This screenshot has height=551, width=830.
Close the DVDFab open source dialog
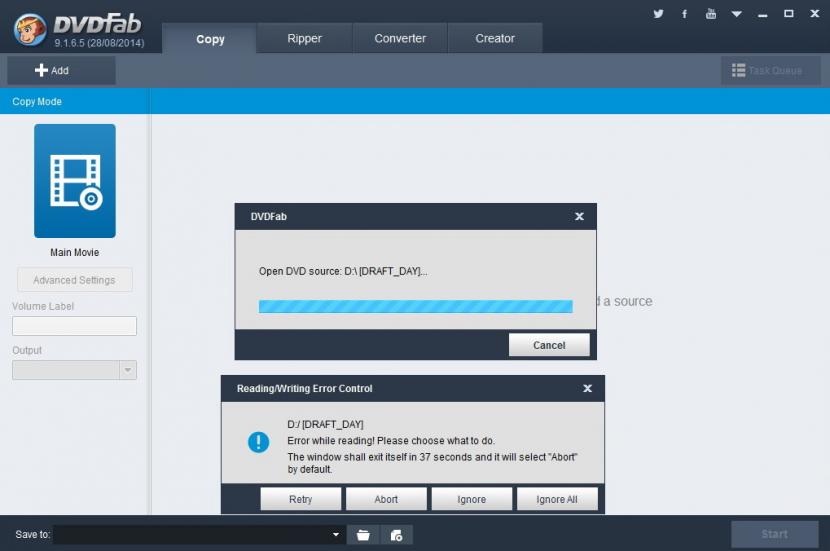click(580, 216)
